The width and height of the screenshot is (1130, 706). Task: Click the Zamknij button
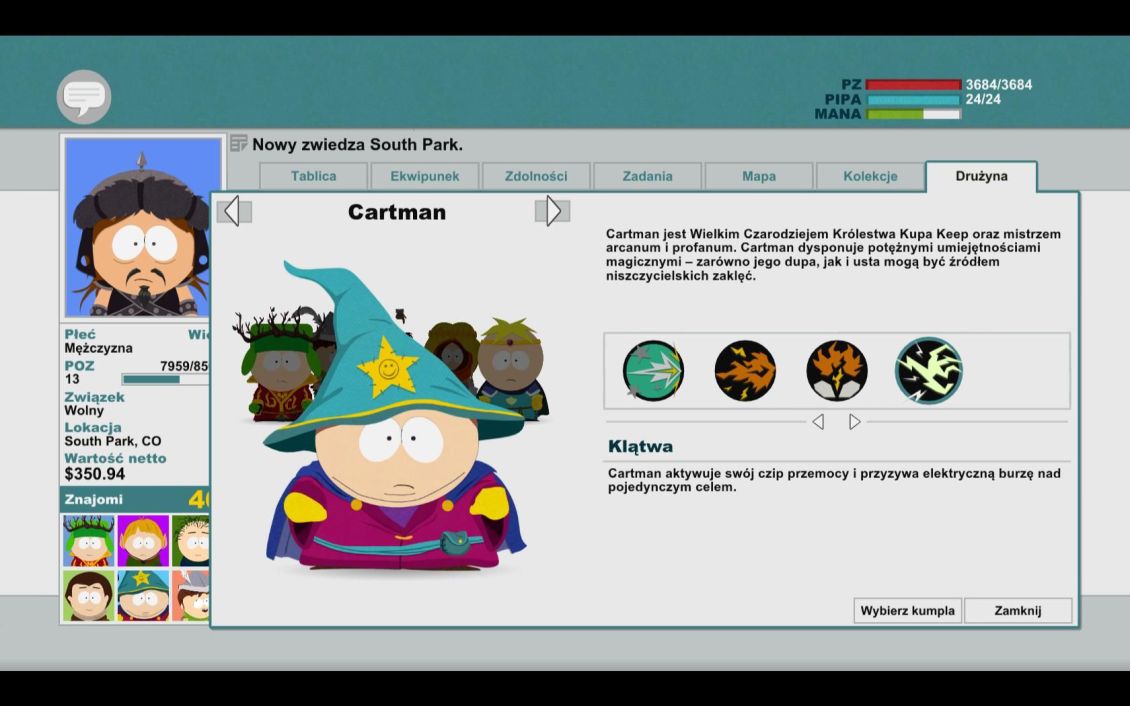coord(1018,610)
